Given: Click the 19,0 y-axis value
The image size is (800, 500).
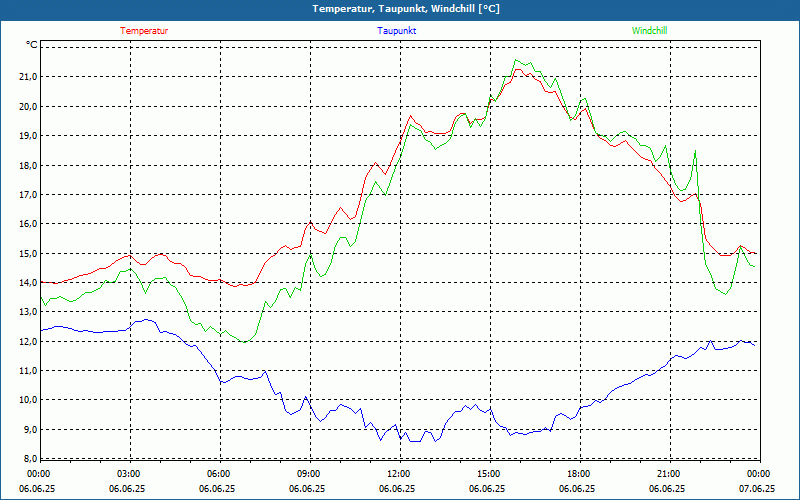Looking at the screenshot, I should (x=29, y=136).
